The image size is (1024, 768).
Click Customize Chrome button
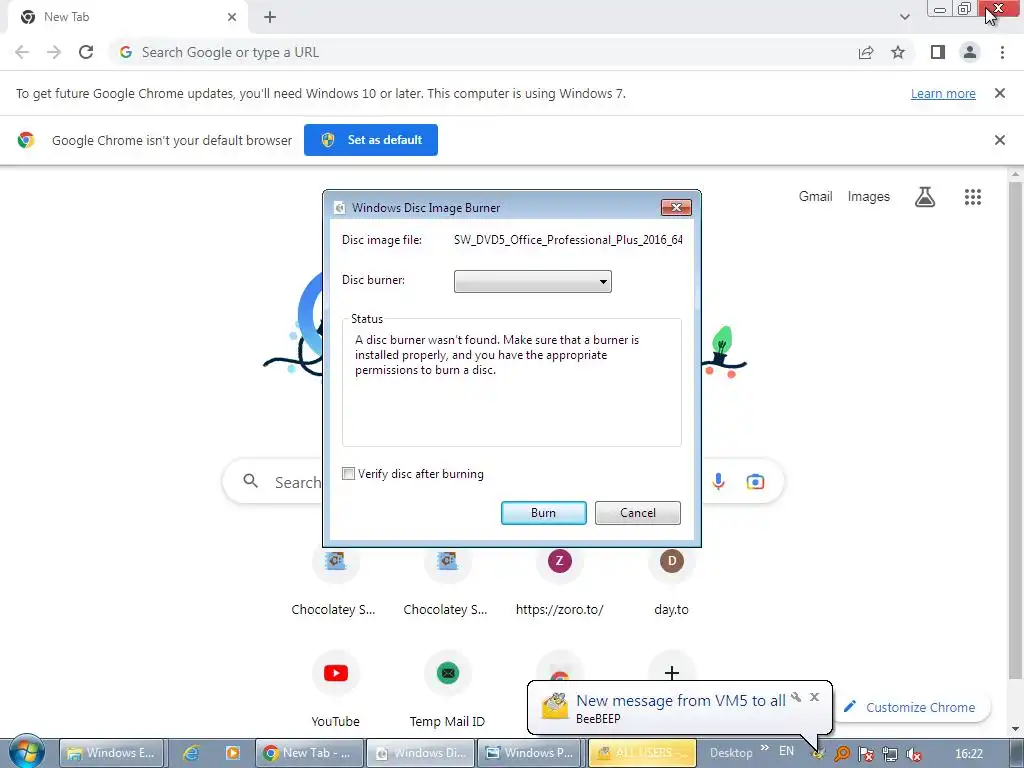(x=912, y=707)
